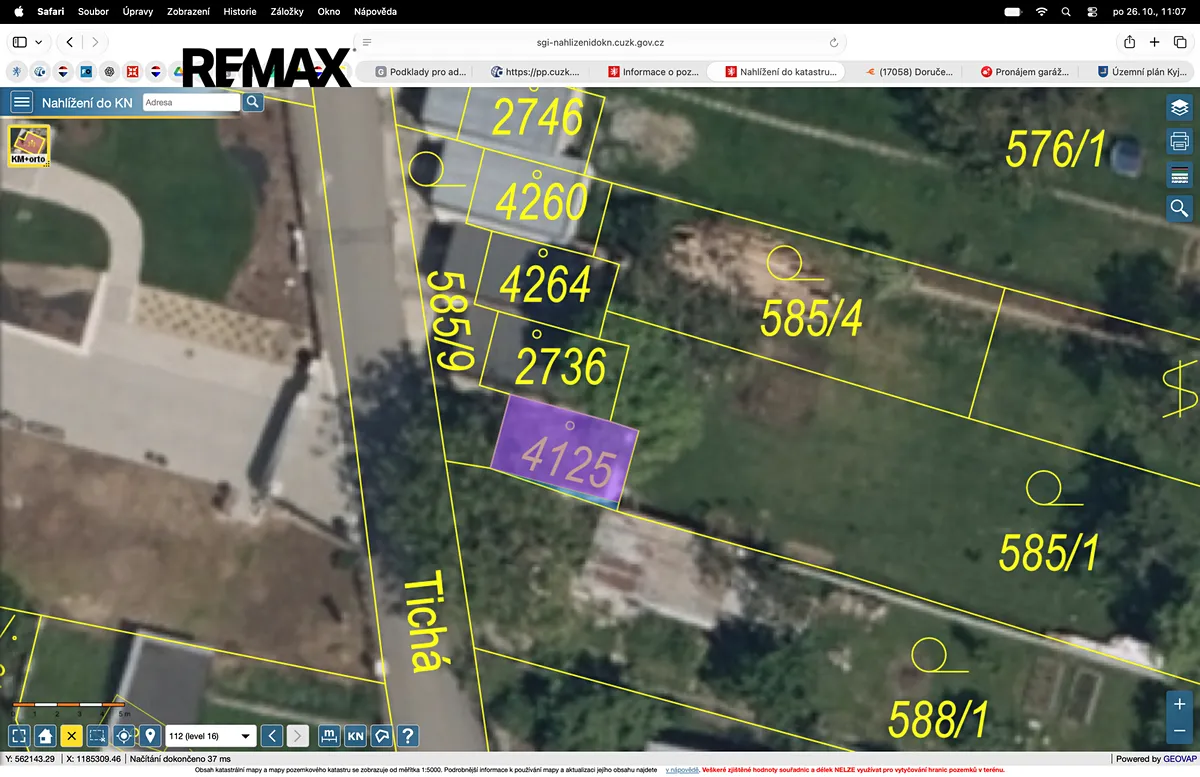Click the yellow X clear selection button
Screen dimensions: 1200x777
pyautogui.click(x=71, y=736)
